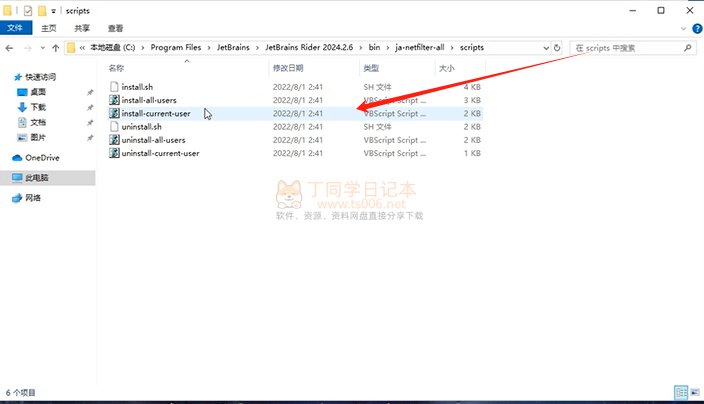Image resolution: width=704 pixels, height=404 pixels.
Task: Open 图片 in quick access
Action: [x=38, y=137]
